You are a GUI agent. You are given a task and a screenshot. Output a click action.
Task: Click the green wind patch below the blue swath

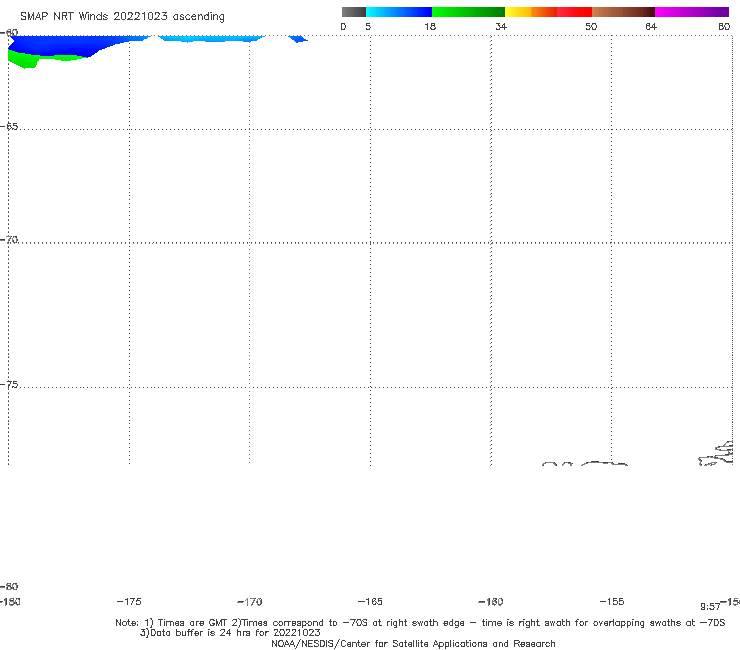[28, 60]
